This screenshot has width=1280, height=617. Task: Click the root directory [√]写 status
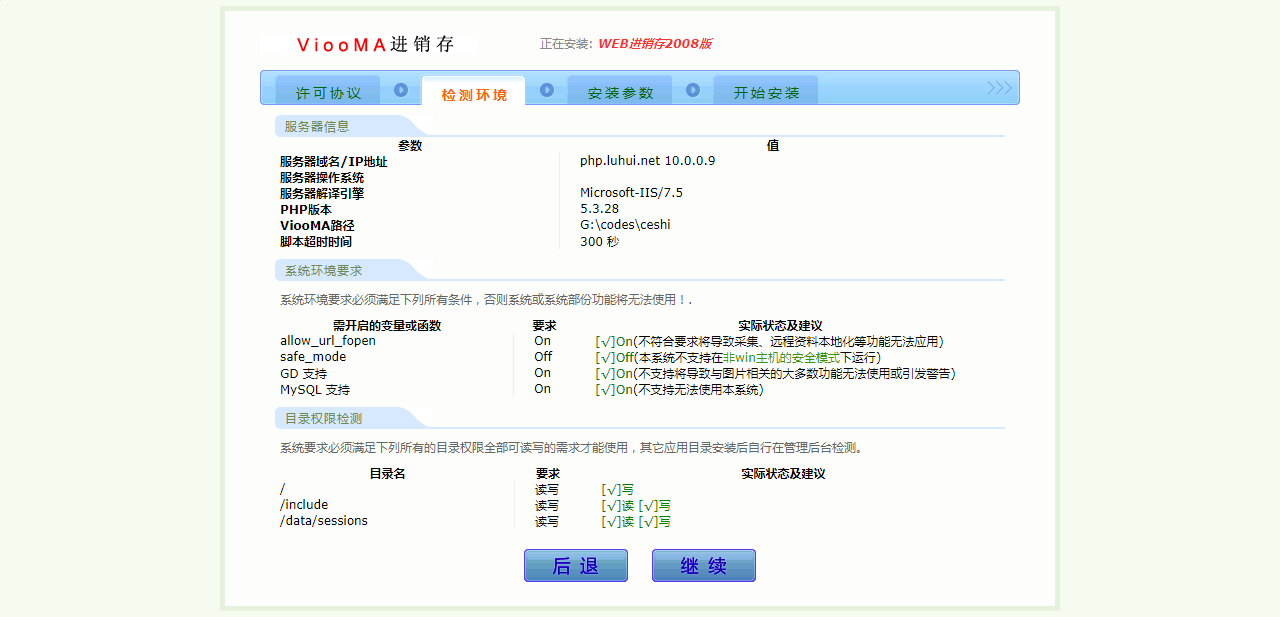617,490
